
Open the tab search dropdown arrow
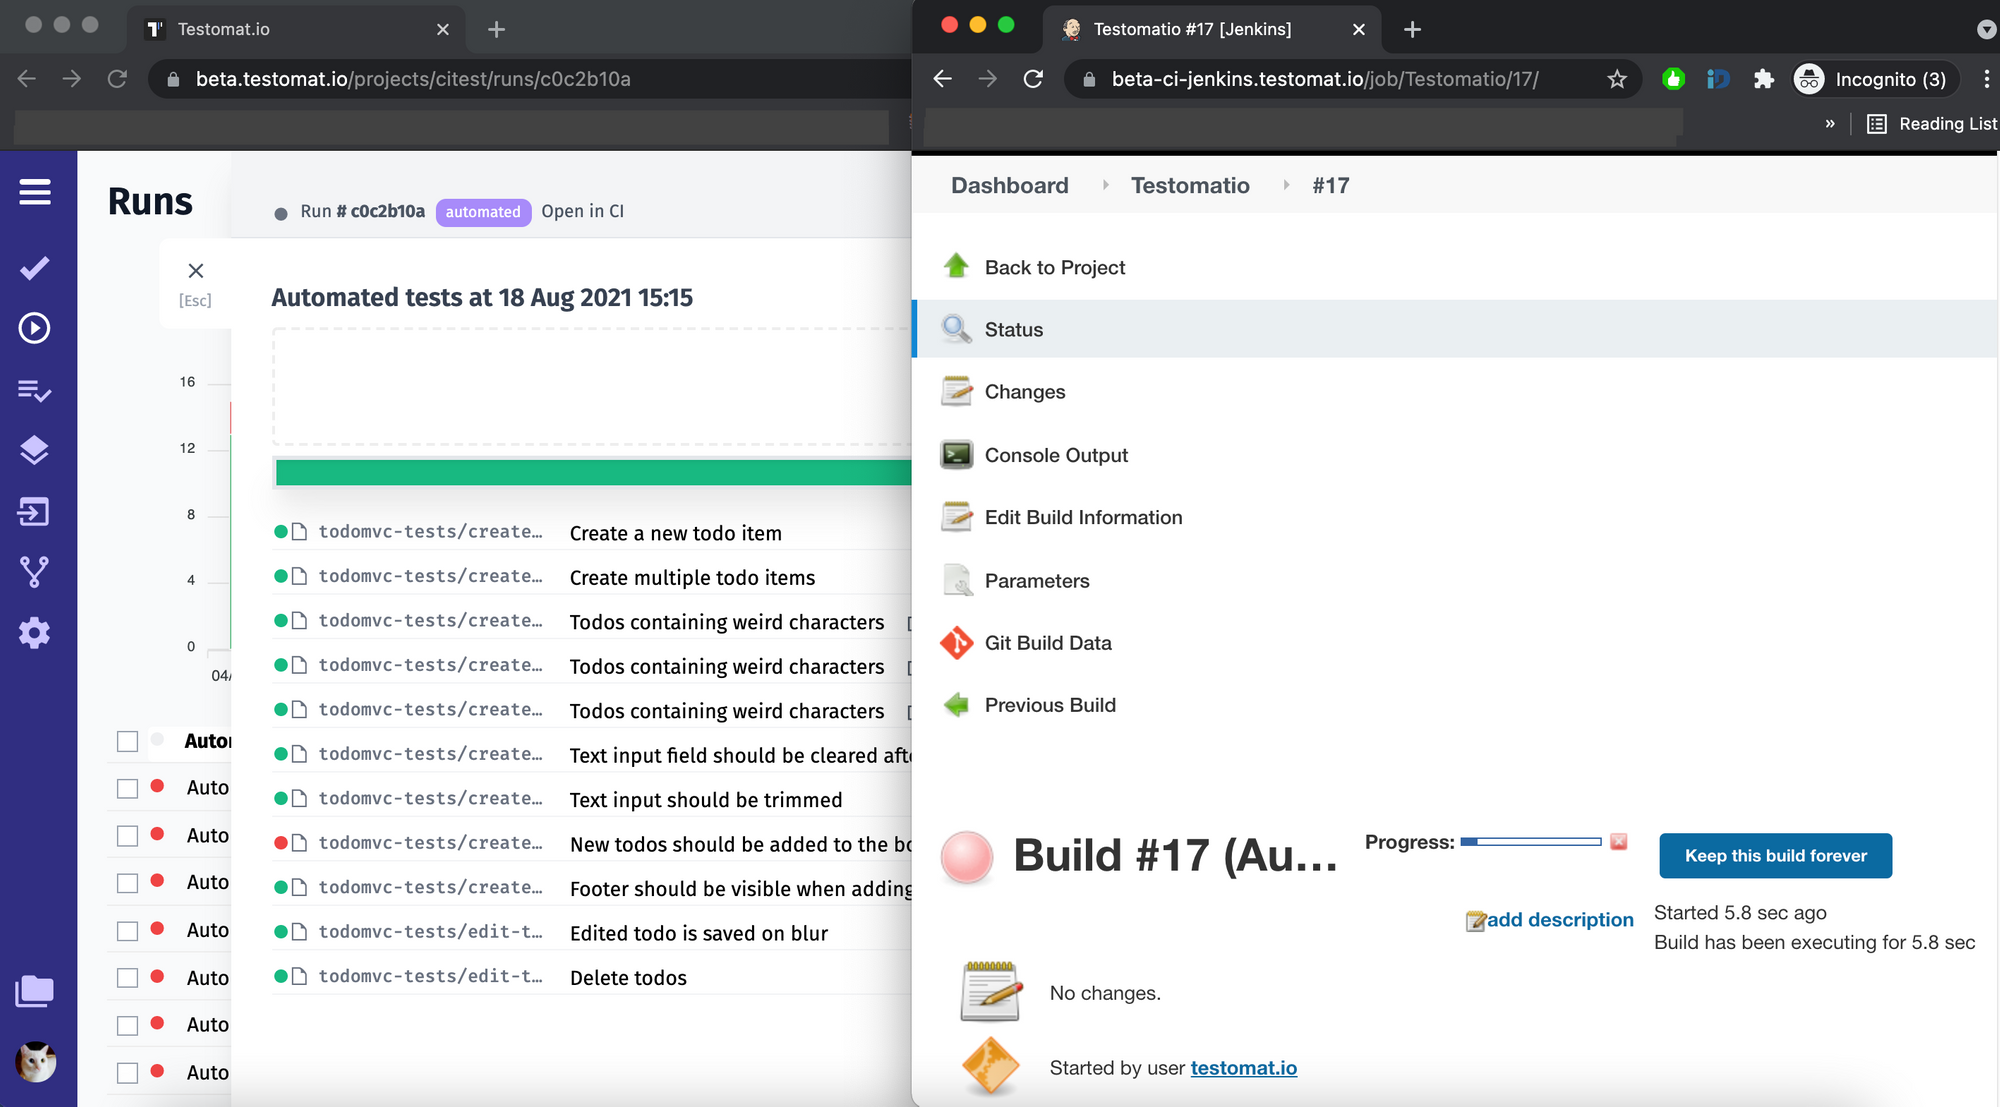click(1986, 29)
